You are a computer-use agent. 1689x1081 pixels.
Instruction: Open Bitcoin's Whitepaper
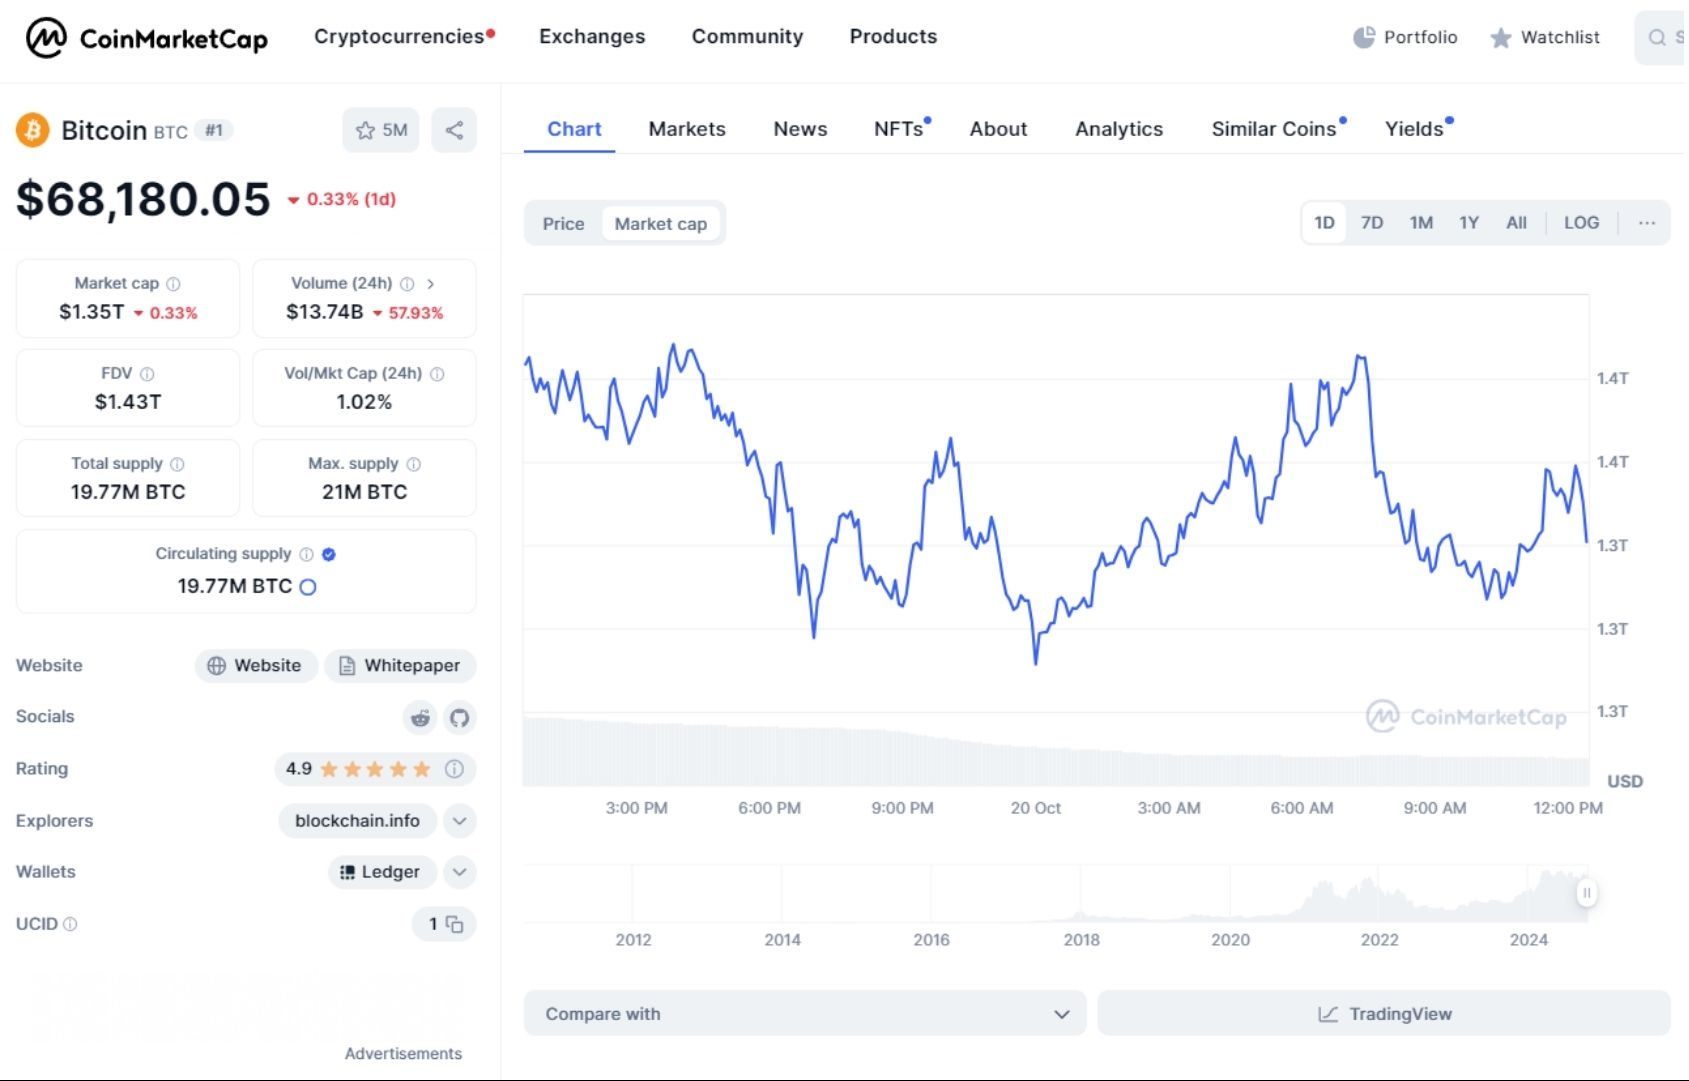pos(400,665)
